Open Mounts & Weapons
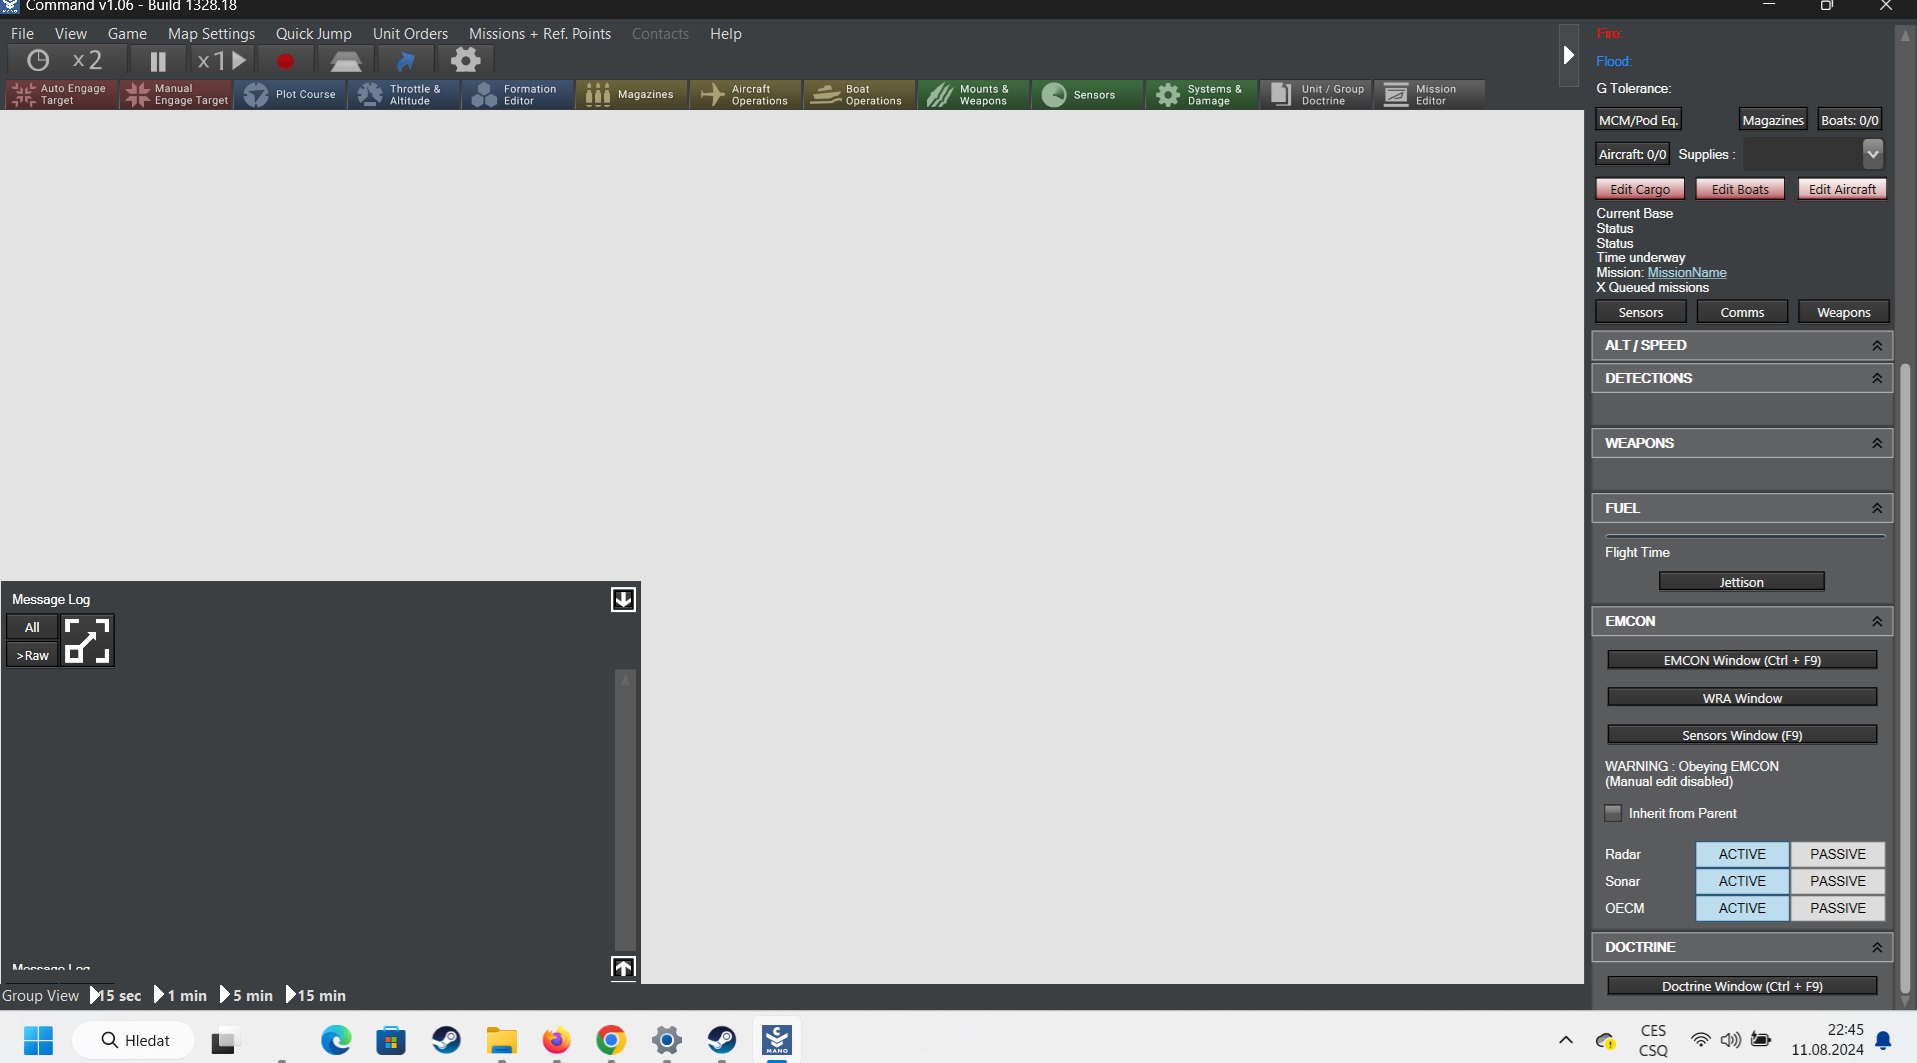The image size is (1917, 1063). coord(974,95)
